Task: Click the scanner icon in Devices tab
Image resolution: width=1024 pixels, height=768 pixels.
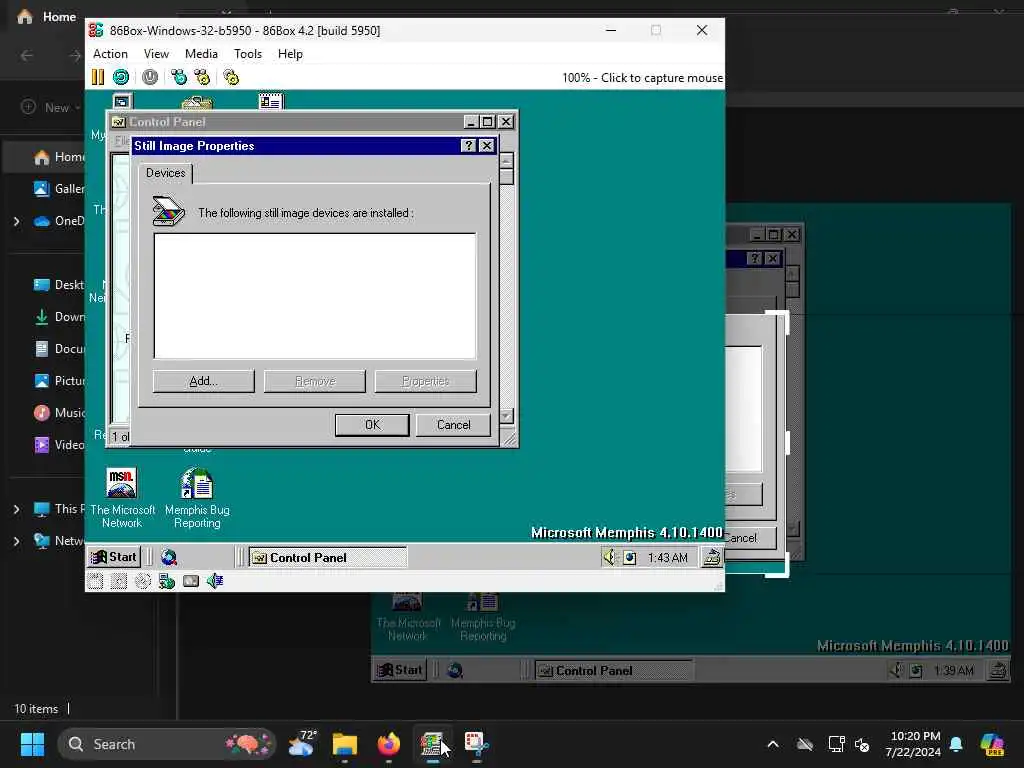Action: pyautogui.click(x=168, y=212)
